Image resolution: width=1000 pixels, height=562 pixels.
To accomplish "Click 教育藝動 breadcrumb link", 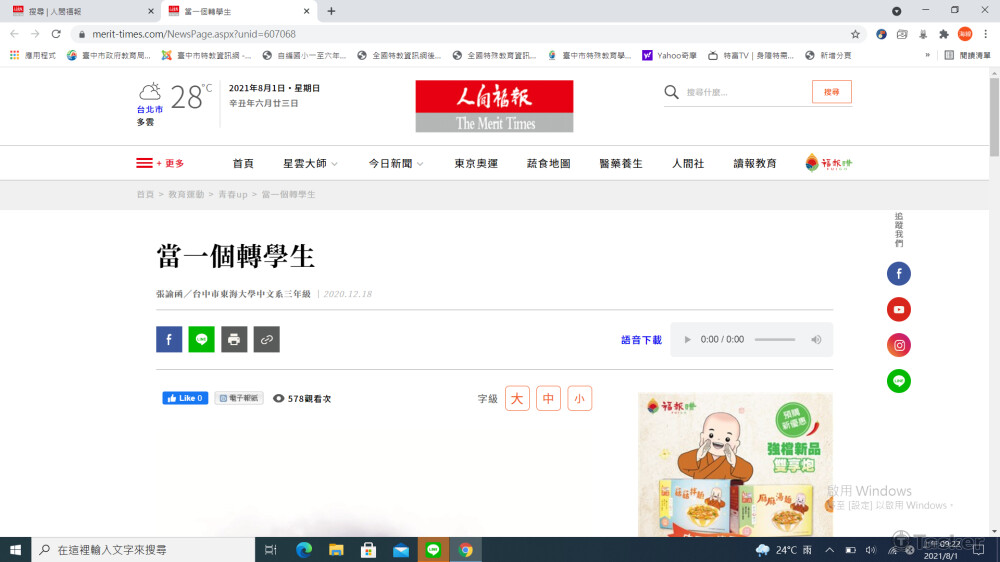I will pyautogui.click(x=186, y=195).
